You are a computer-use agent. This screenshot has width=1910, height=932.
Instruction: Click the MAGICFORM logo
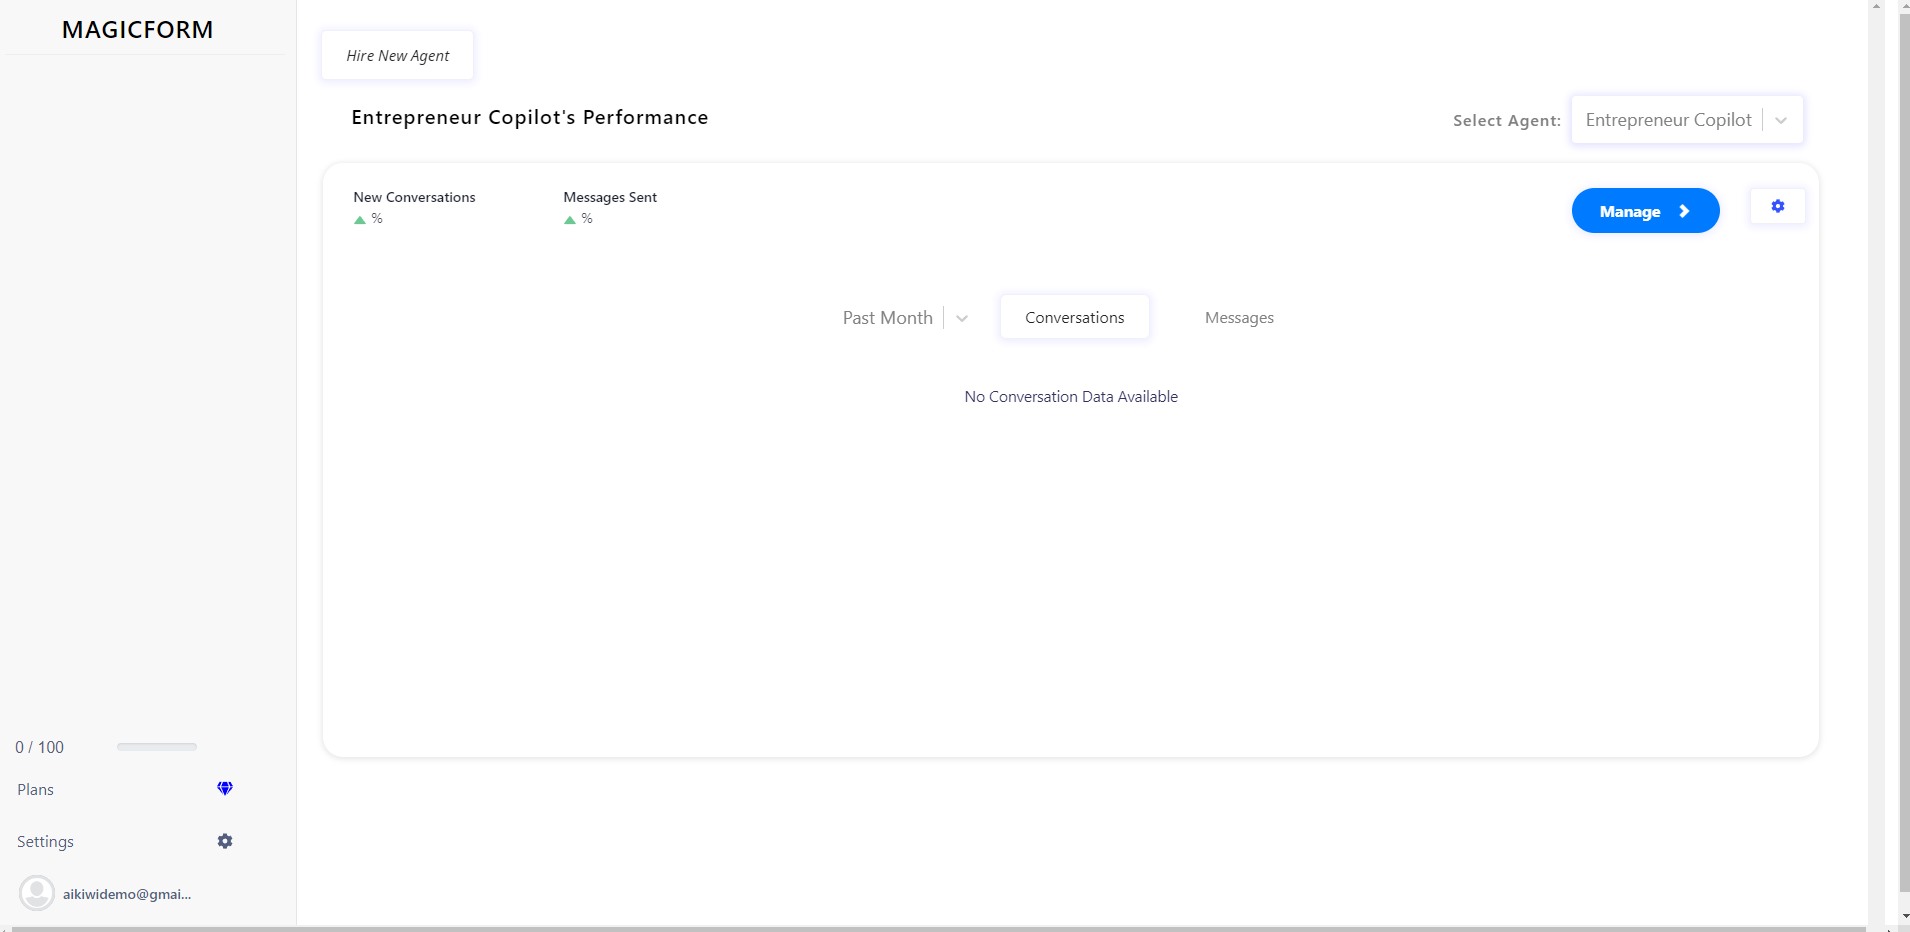[x=138, y=30]
